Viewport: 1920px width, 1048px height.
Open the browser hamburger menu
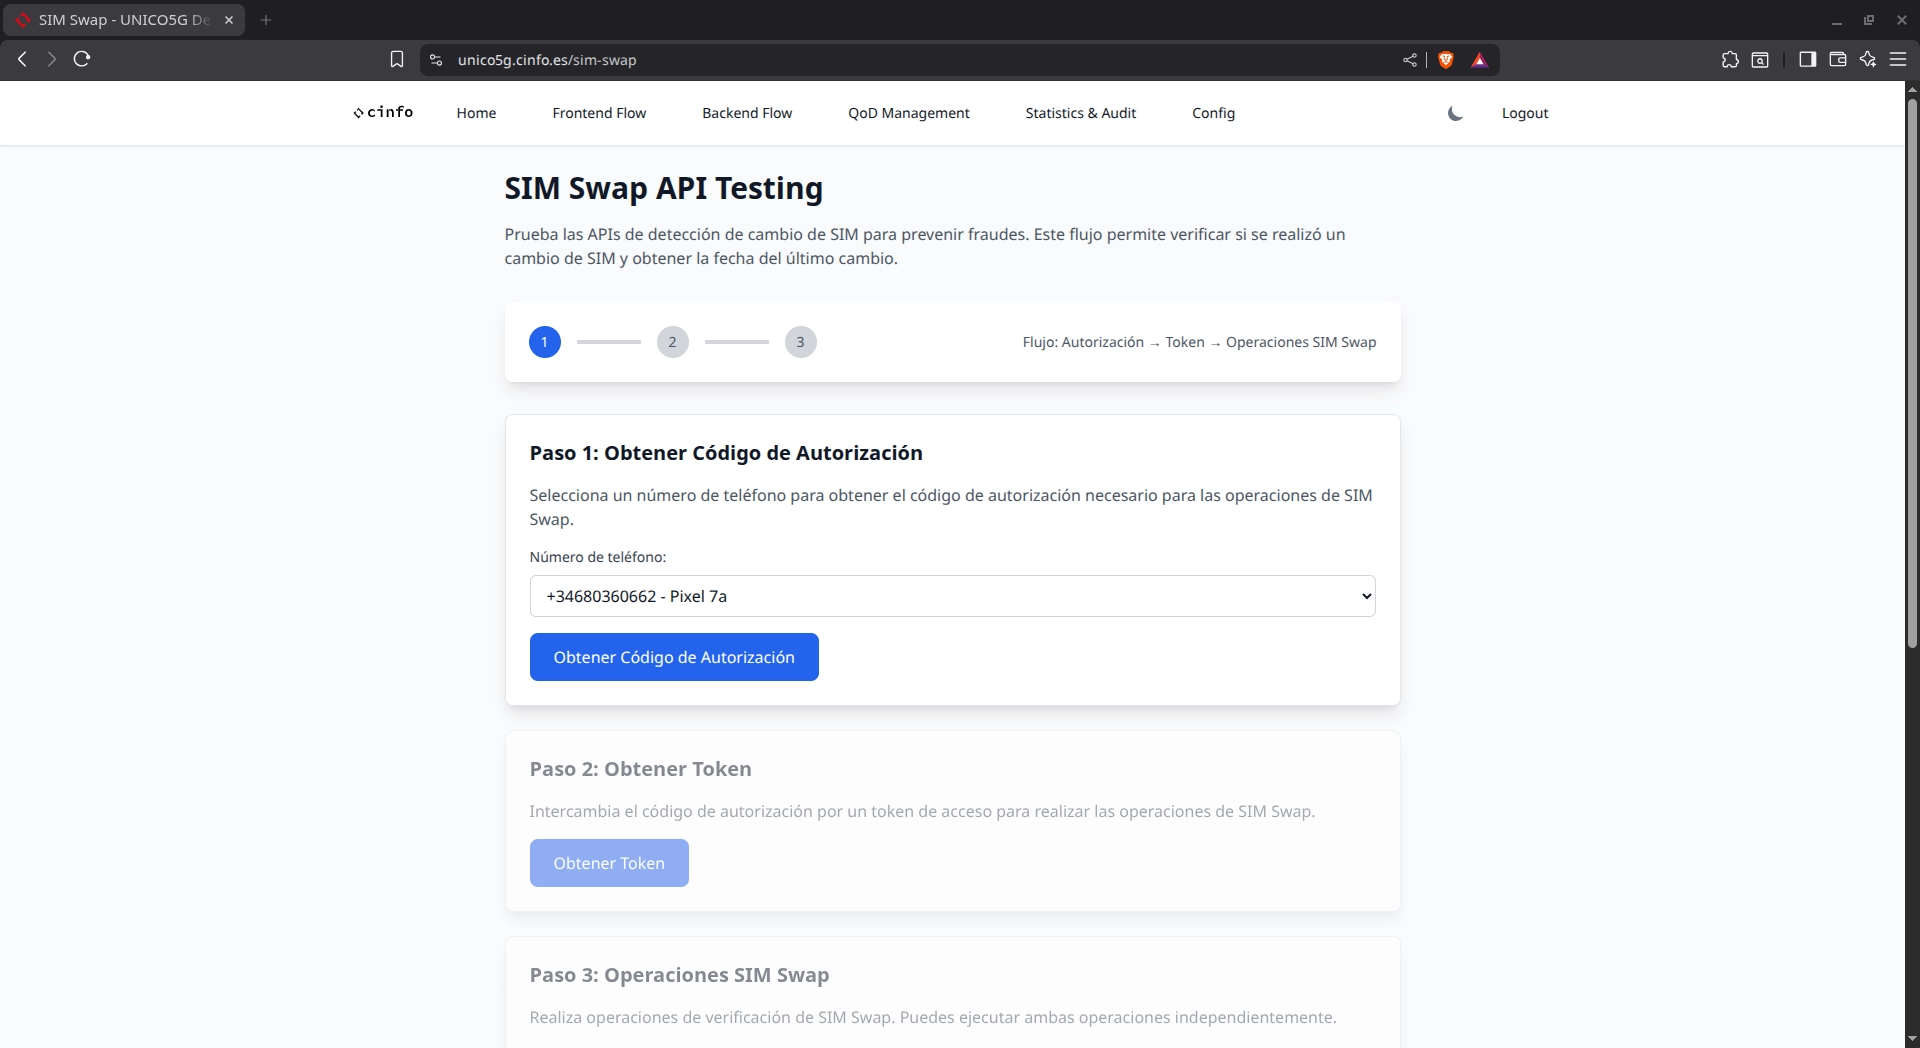coord(1898,60)
